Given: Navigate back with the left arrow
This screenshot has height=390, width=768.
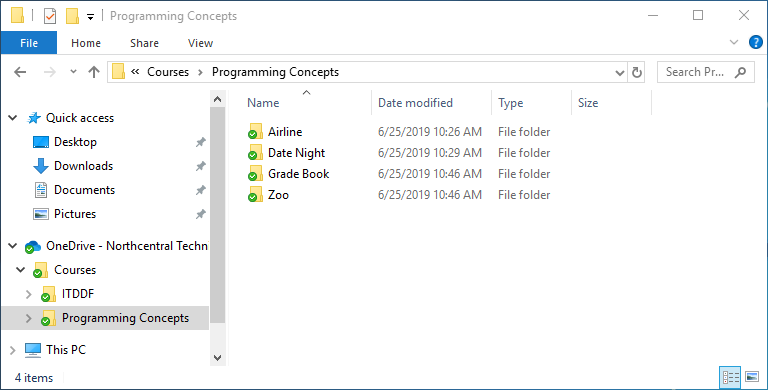Looking at the screenshot, I should (20, 72).
